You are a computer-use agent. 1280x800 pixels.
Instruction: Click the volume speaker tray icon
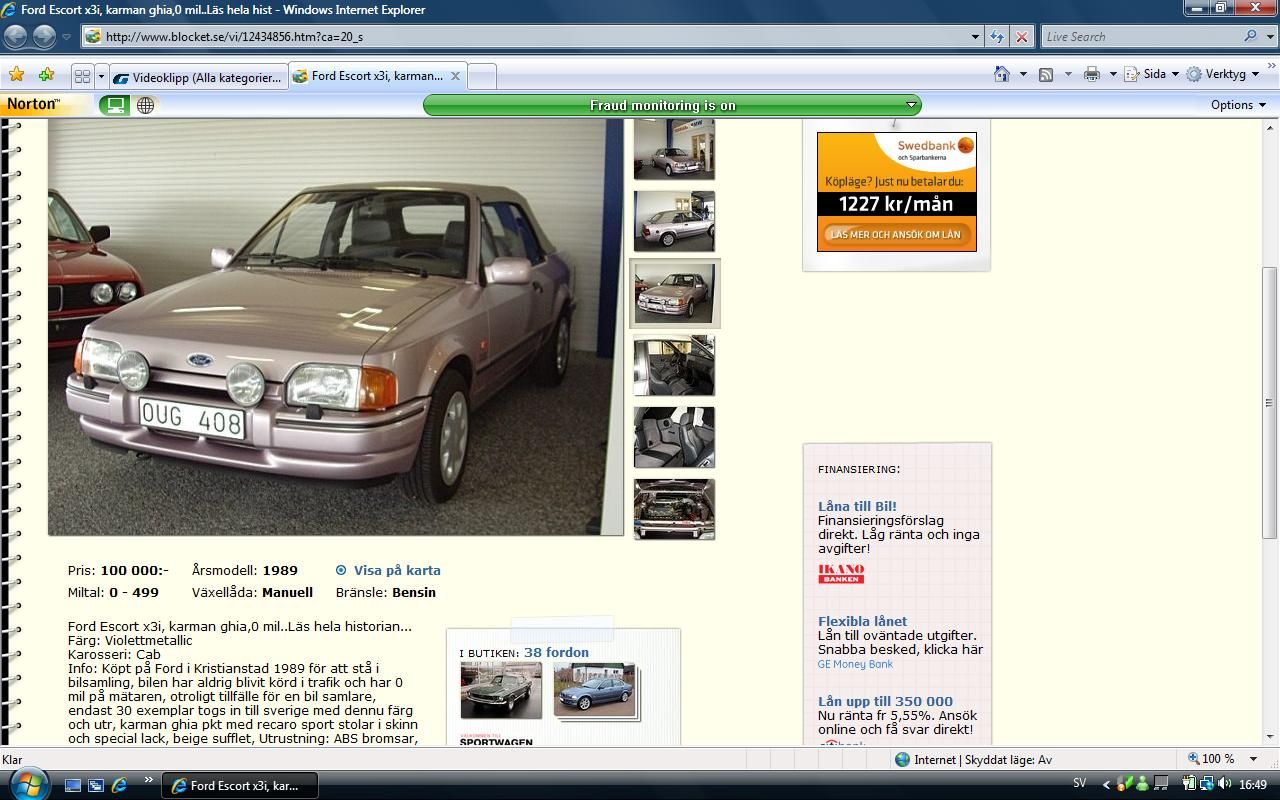pyautogui.click(x=1224, y=784)
